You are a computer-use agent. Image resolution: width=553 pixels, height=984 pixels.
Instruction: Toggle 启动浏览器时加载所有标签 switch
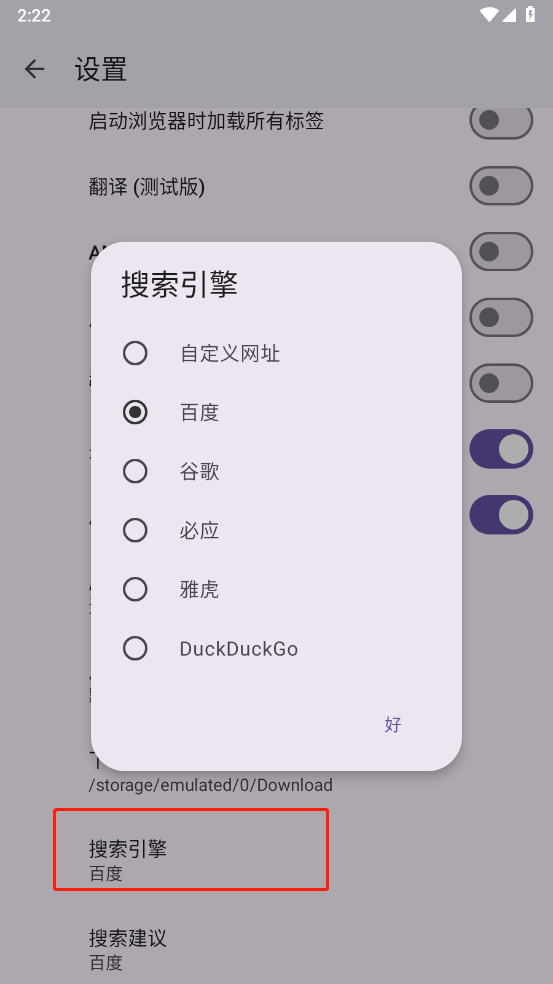pos(501,120)
